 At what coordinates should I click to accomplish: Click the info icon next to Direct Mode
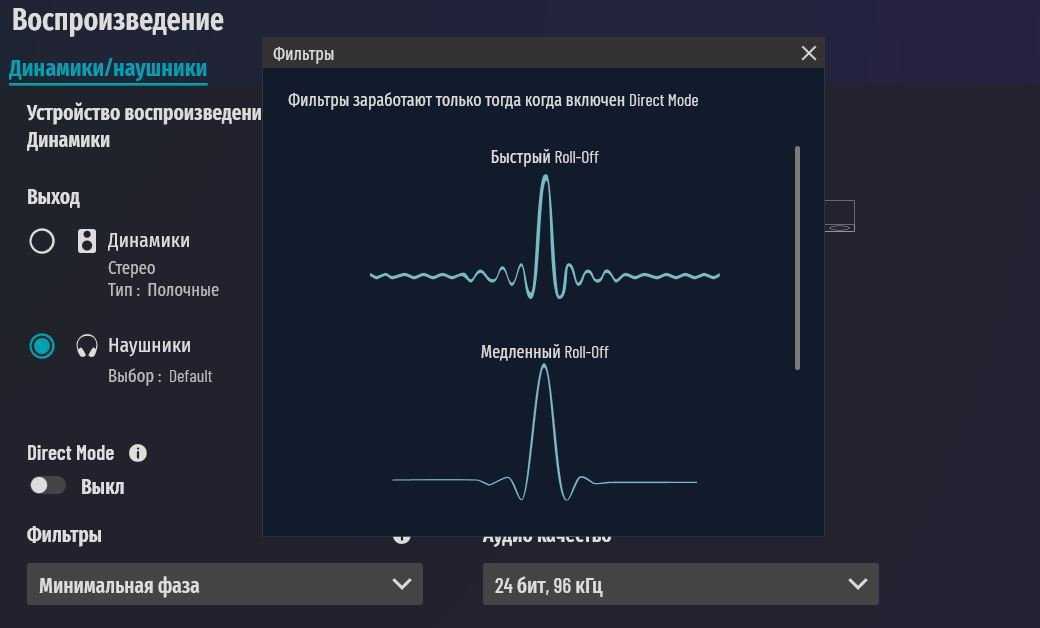(138, 453)
